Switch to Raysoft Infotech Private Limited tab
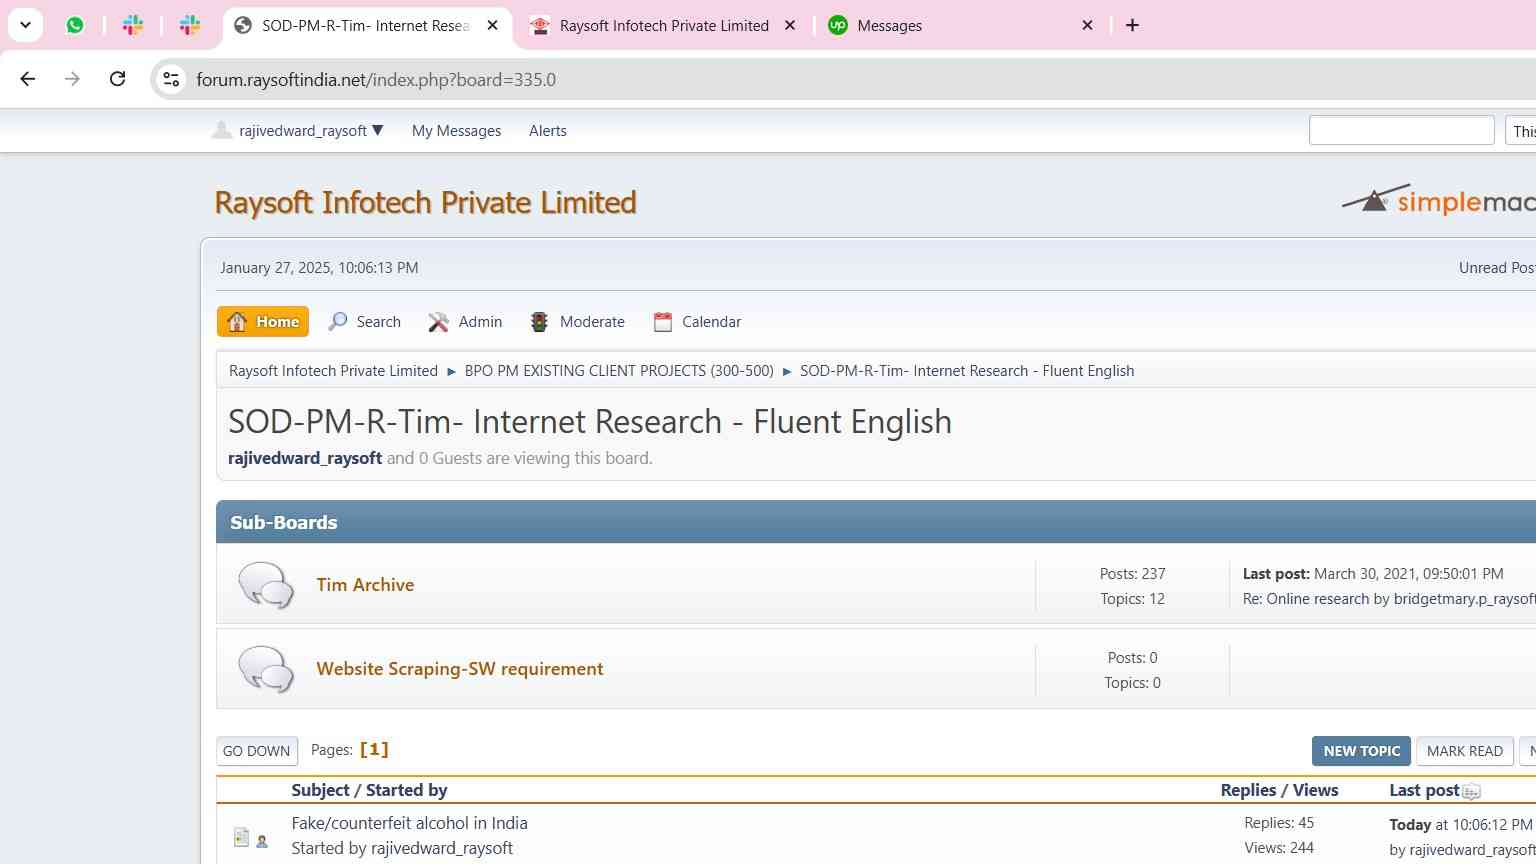This screenshot has height=864, width=1536. point(663,25)
